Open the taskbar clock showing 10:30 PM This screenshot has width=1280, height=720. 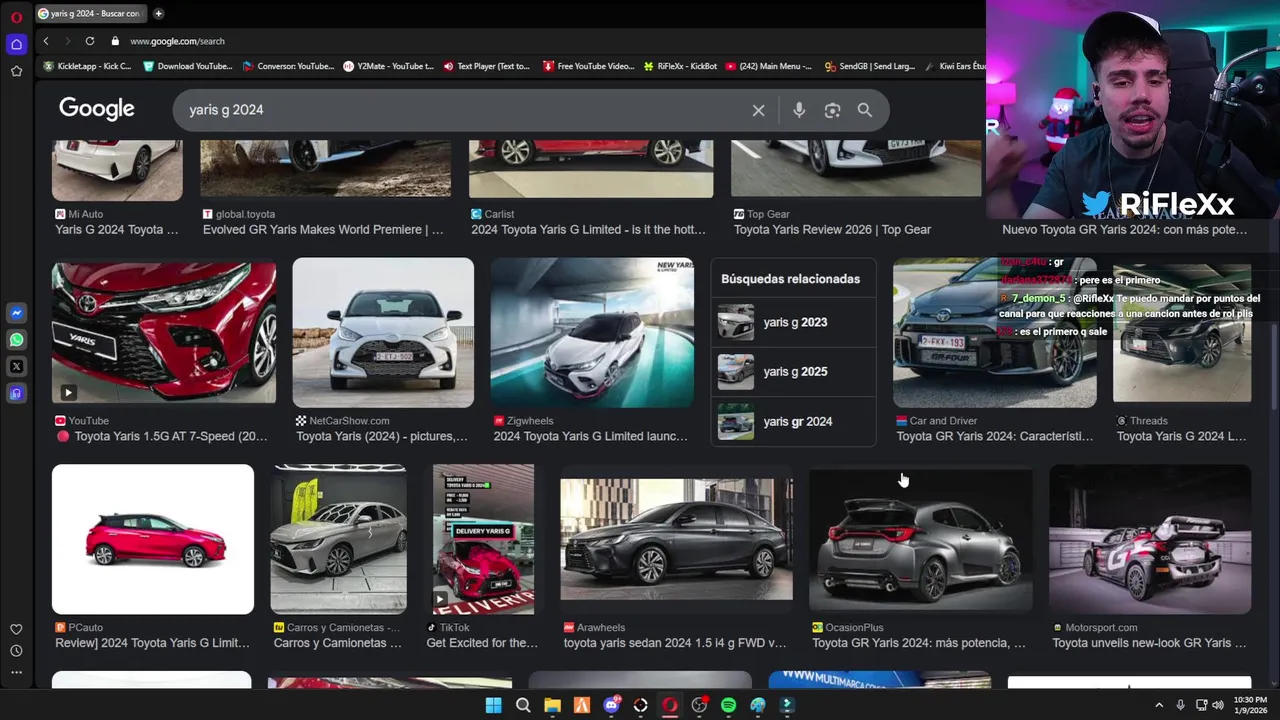[x=1250, y=705]
